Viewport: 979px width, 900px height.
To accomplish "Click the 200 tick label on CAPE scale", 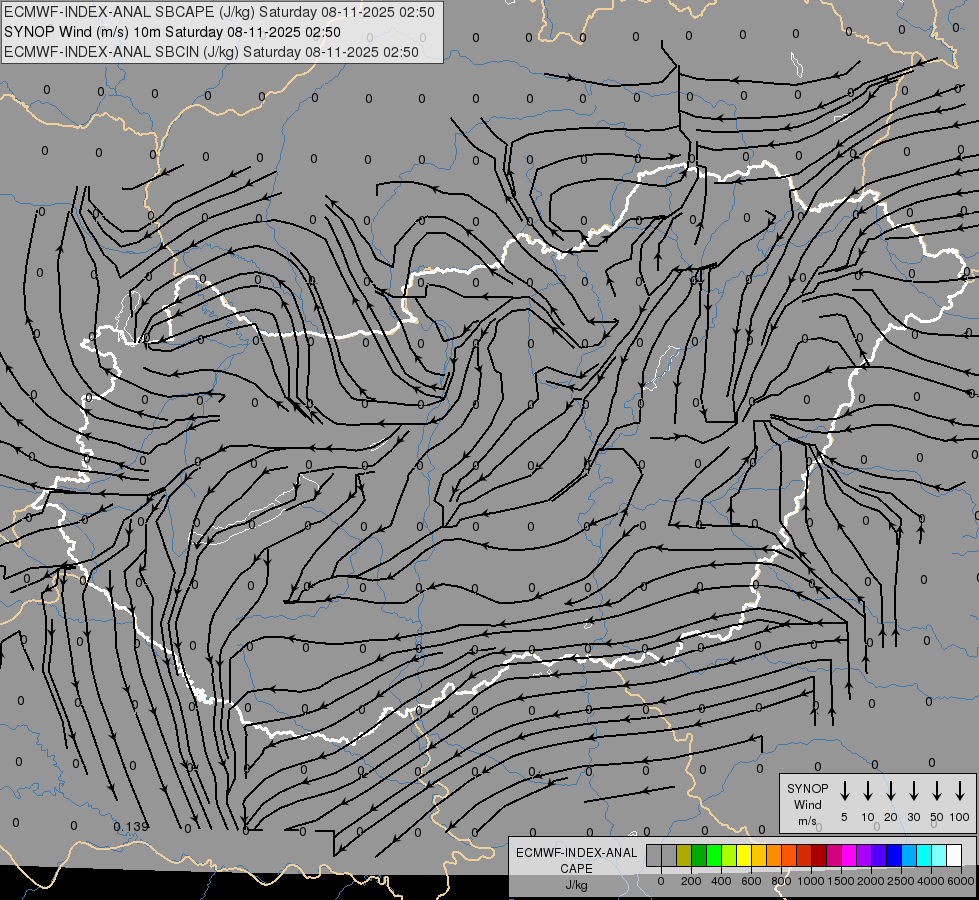I will tap(691, 881).
